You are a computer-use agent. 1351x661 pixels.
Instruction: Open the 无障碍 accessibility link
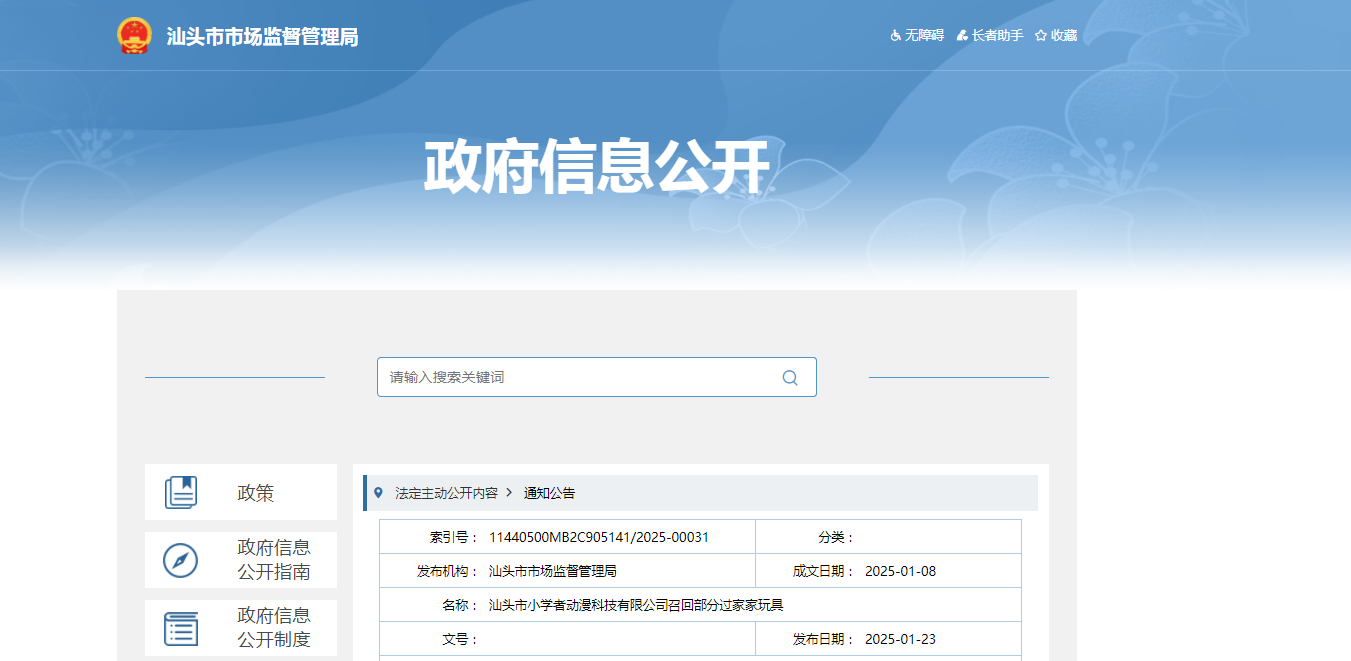pyautogui.click(x=924, y=36)
